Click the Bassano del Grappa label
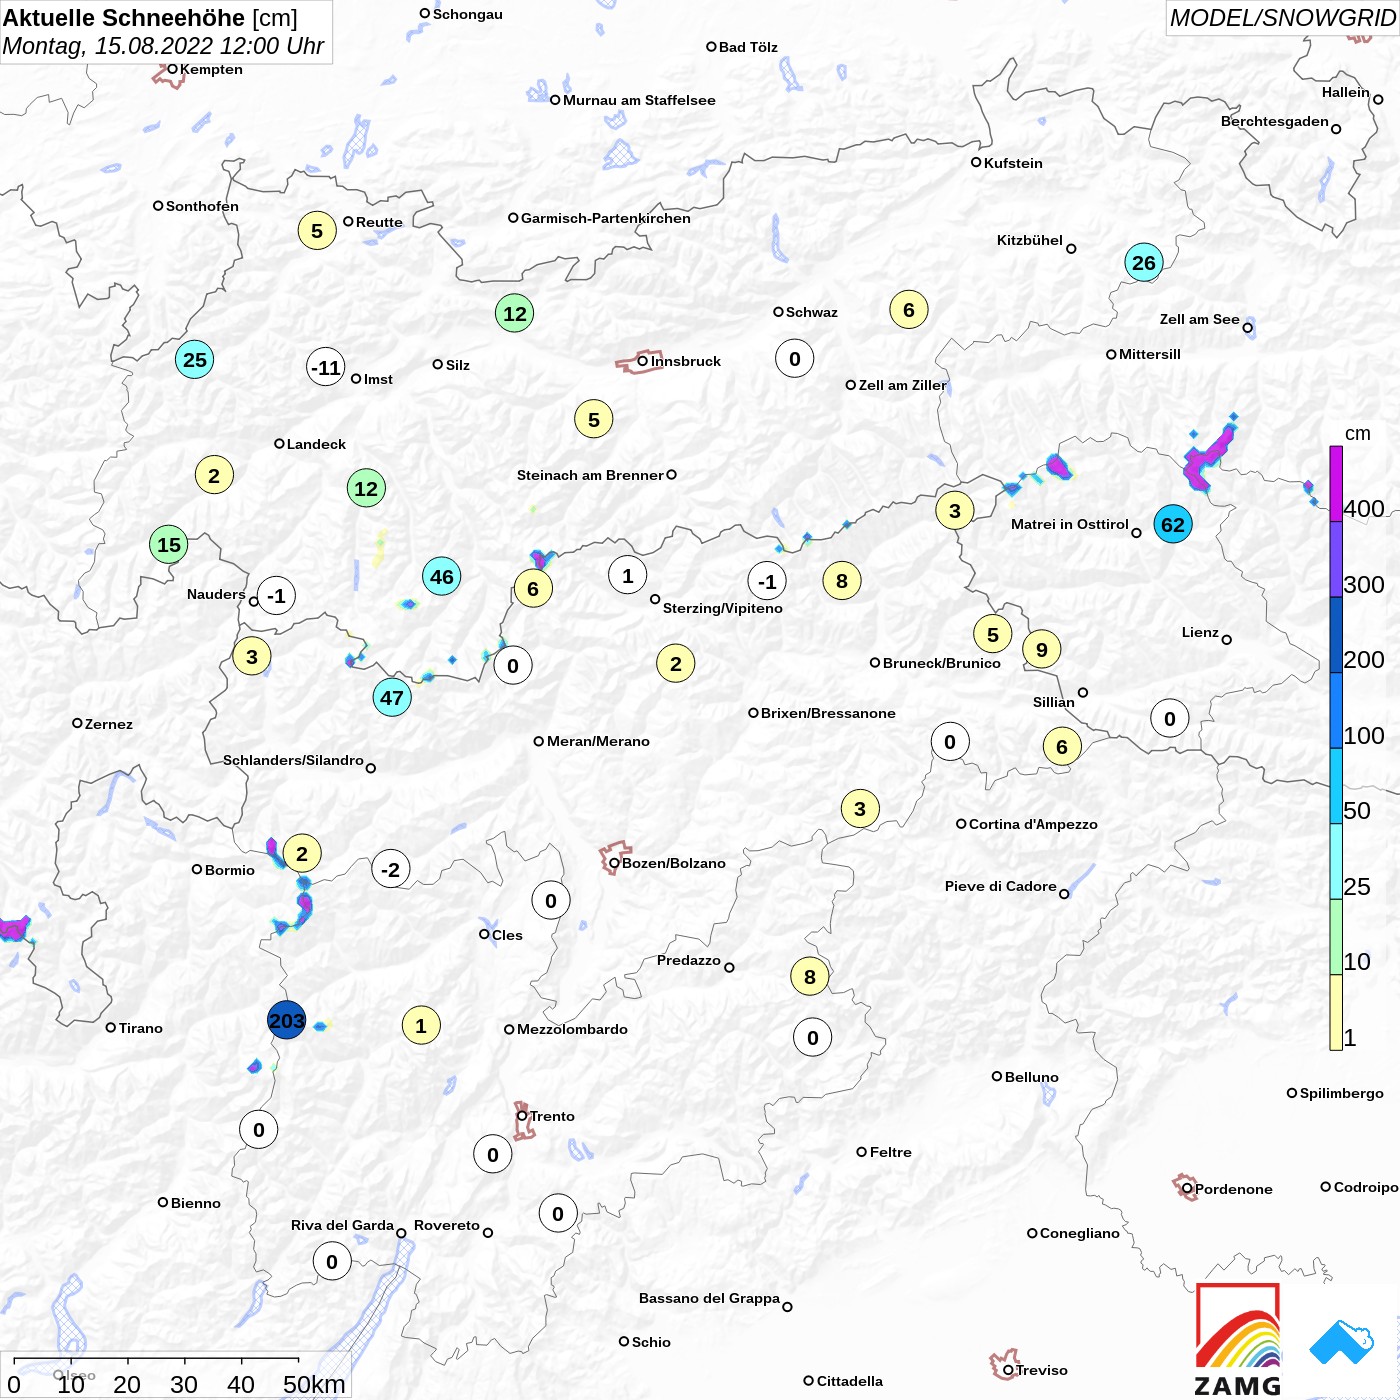The height and width of the screenshot is (1400, 1400). coord(709,1298)
